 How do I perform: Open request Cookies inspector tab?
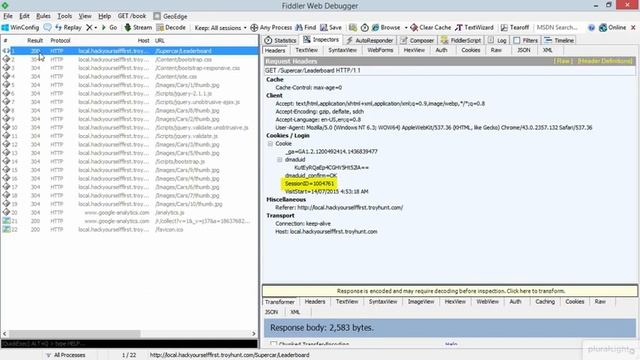point(471,50)
